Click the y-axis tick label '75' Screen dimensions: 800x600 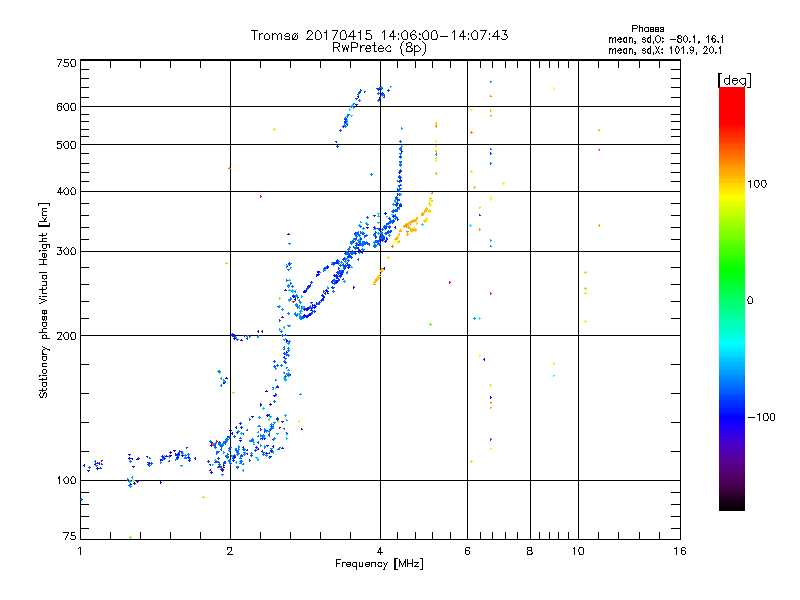coord(70,536)
